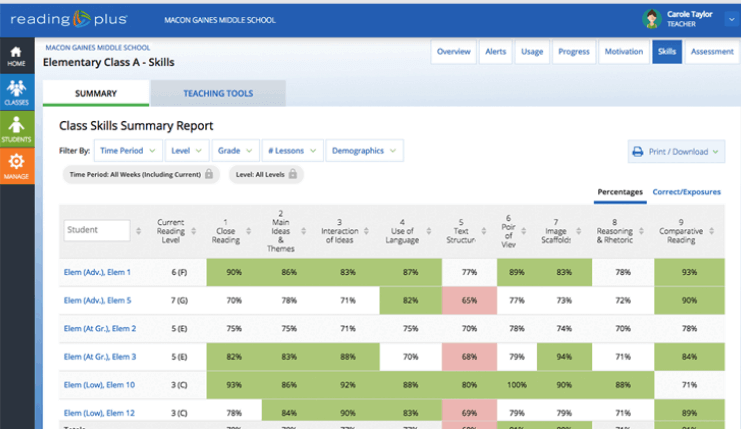Switch view to Percentages
This screenshot has width=741, height=429.
(x=620, y=192)
